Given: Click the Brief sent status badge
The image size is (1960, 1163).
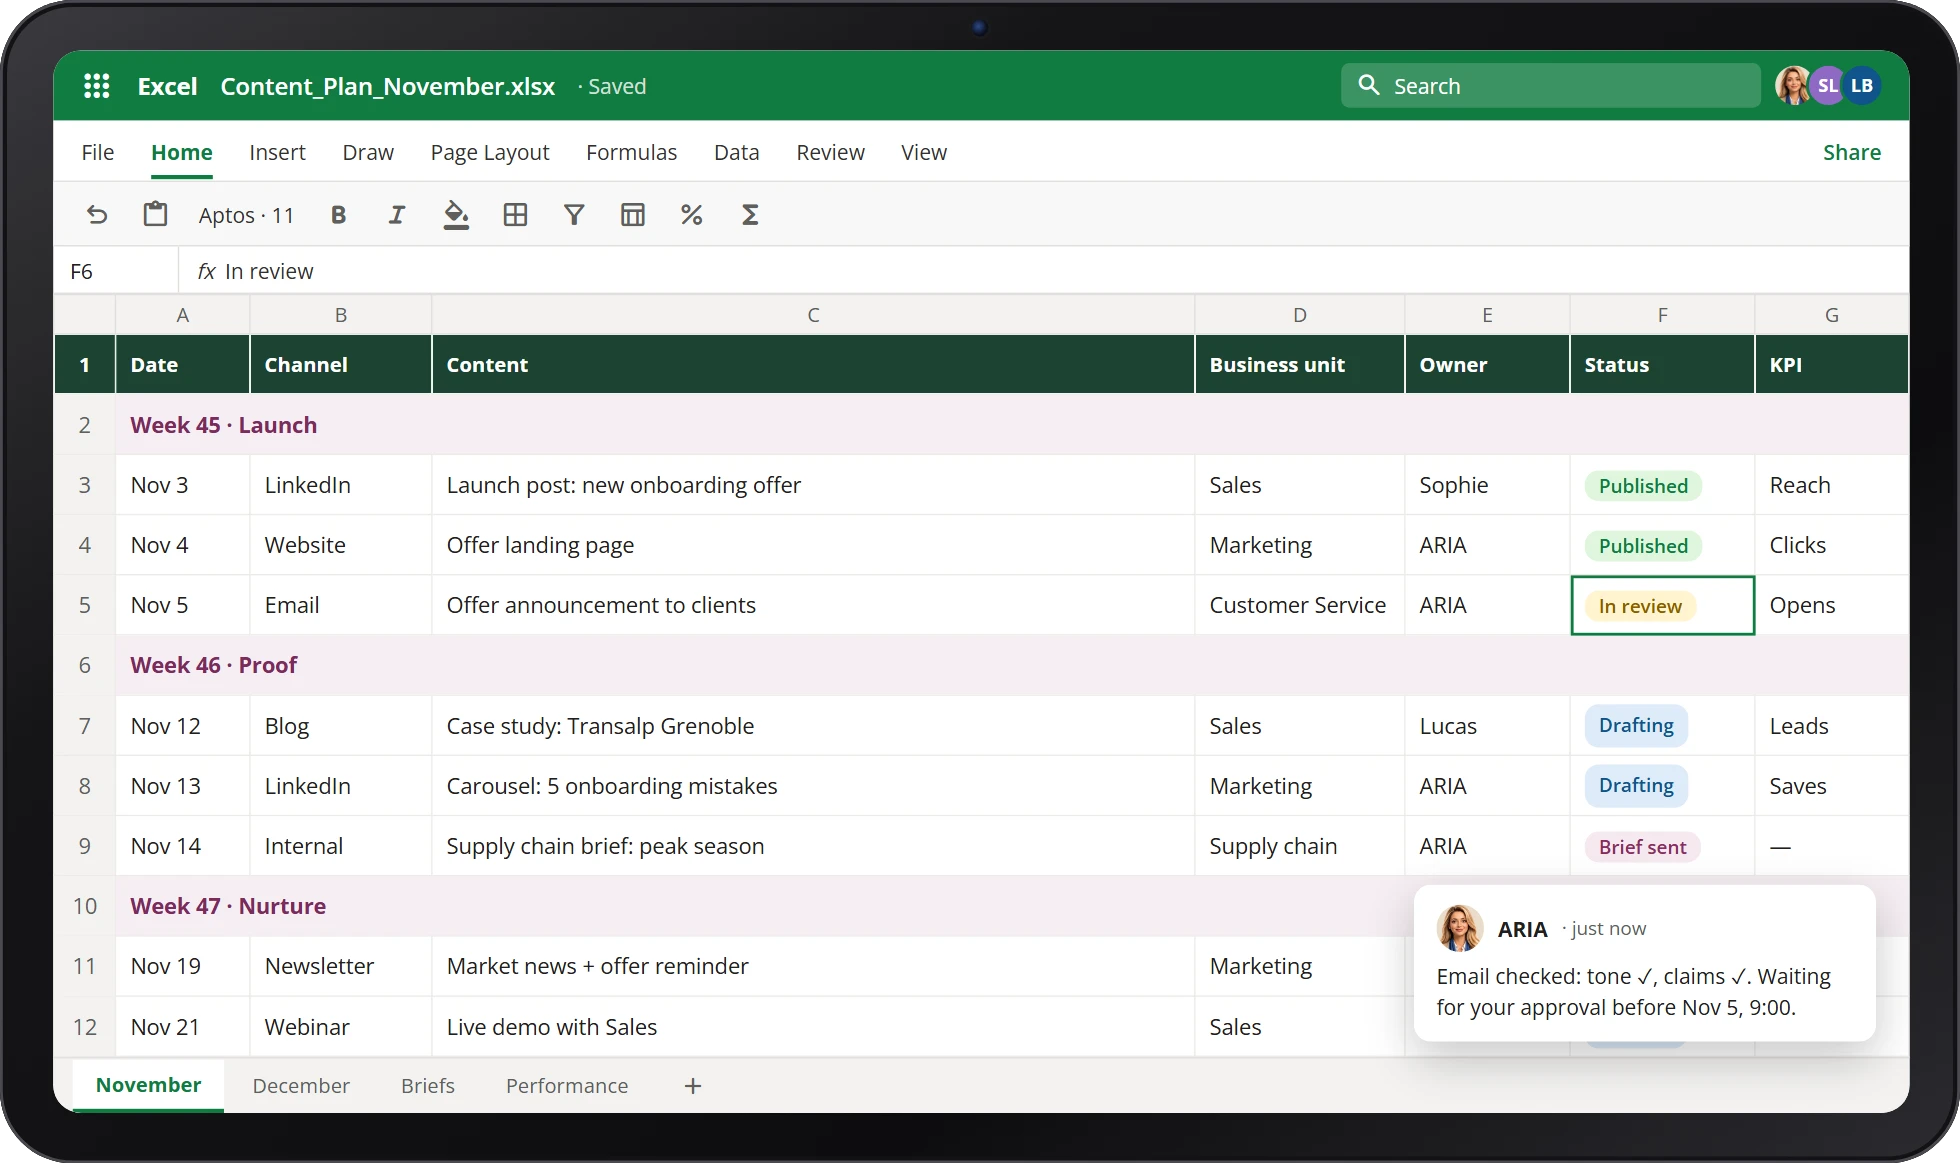Looking at the screenshot, I should pyautogui.click(x=1642, y=847).
